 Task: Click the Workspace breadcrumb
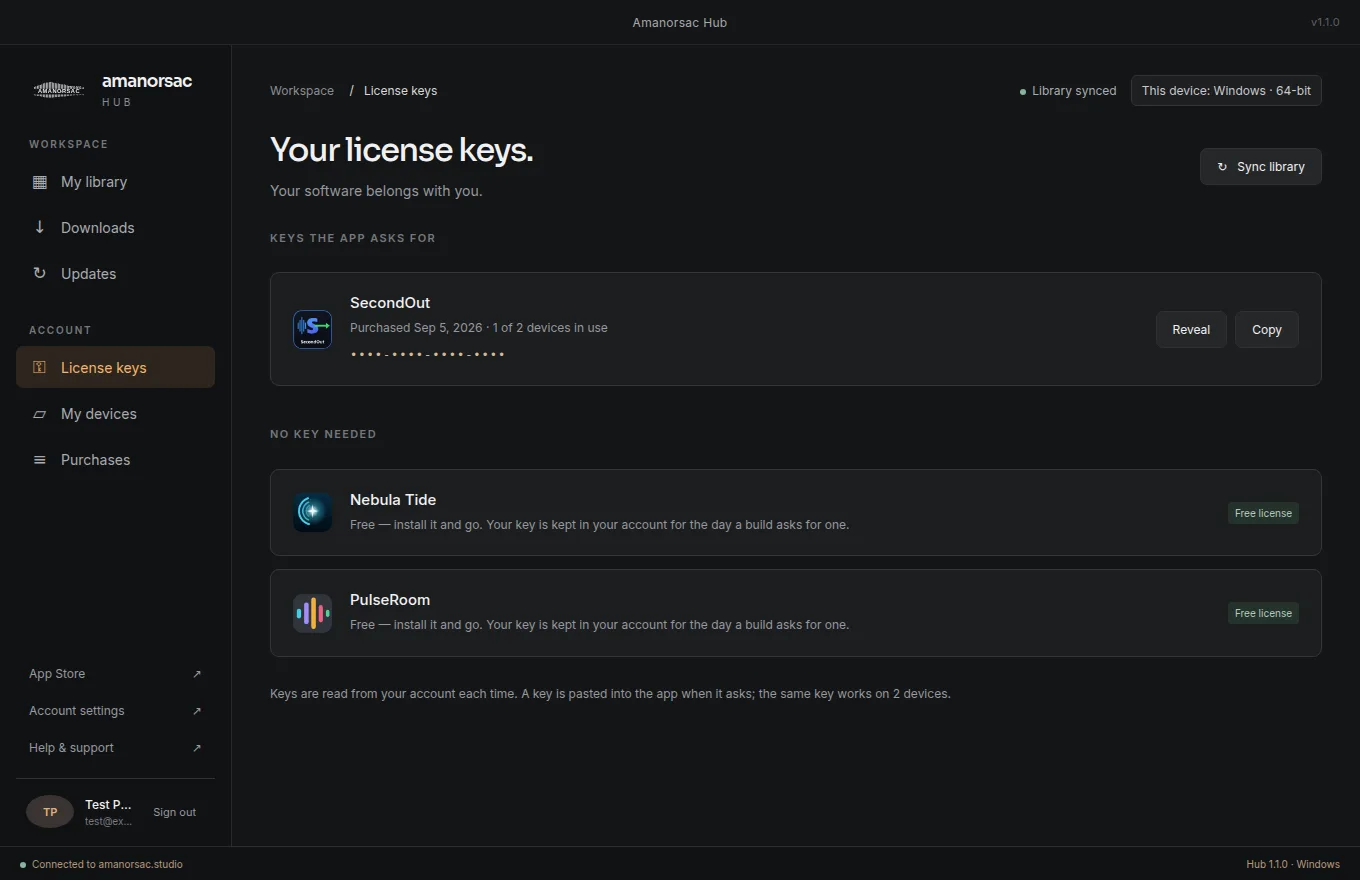coord(302,90)
